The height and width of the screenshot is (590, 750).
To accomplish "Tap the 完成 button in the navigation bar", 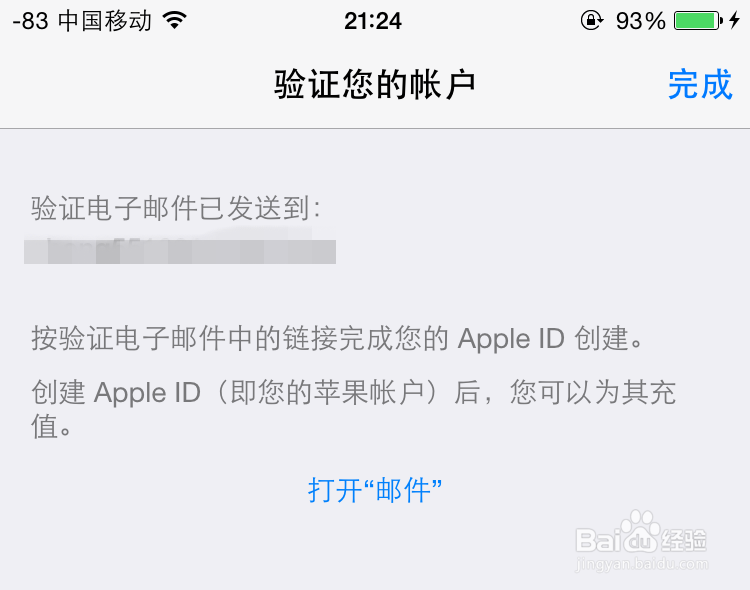I will (x=700, y=85).
